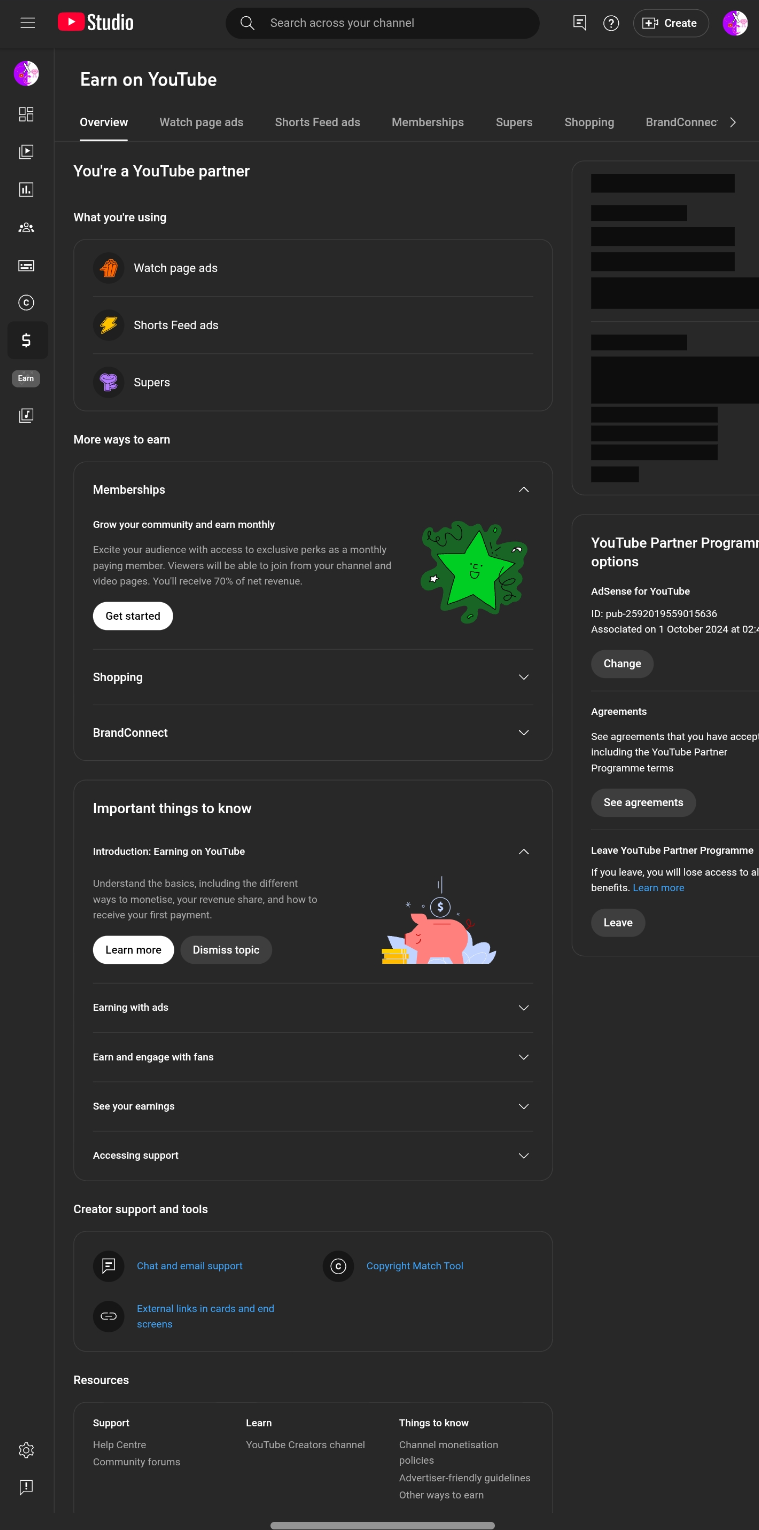Open the Community forums link

point(137,1462)
